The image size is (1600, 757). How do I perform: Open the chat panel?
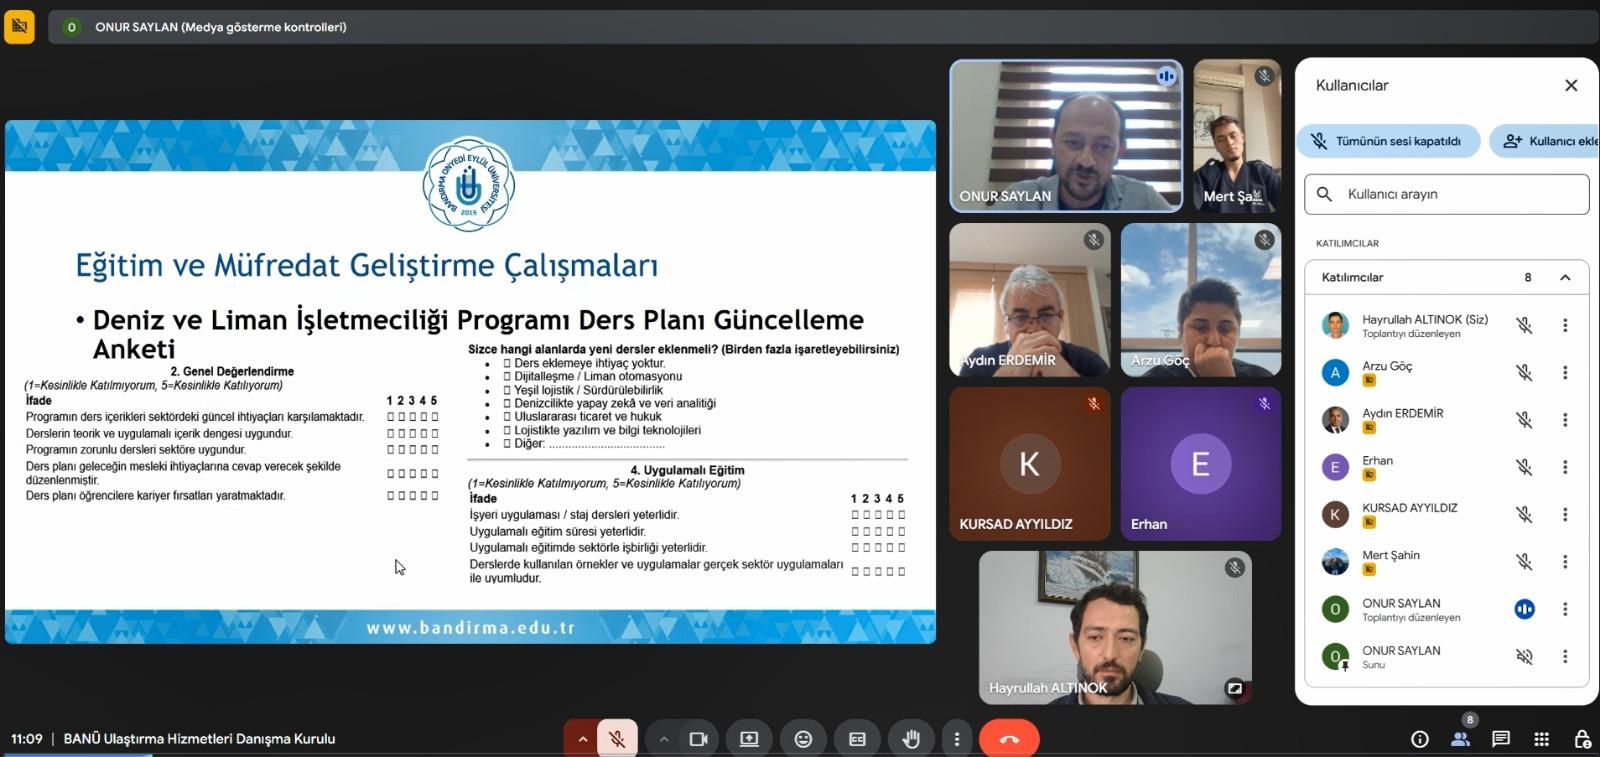click(1501, 739)
